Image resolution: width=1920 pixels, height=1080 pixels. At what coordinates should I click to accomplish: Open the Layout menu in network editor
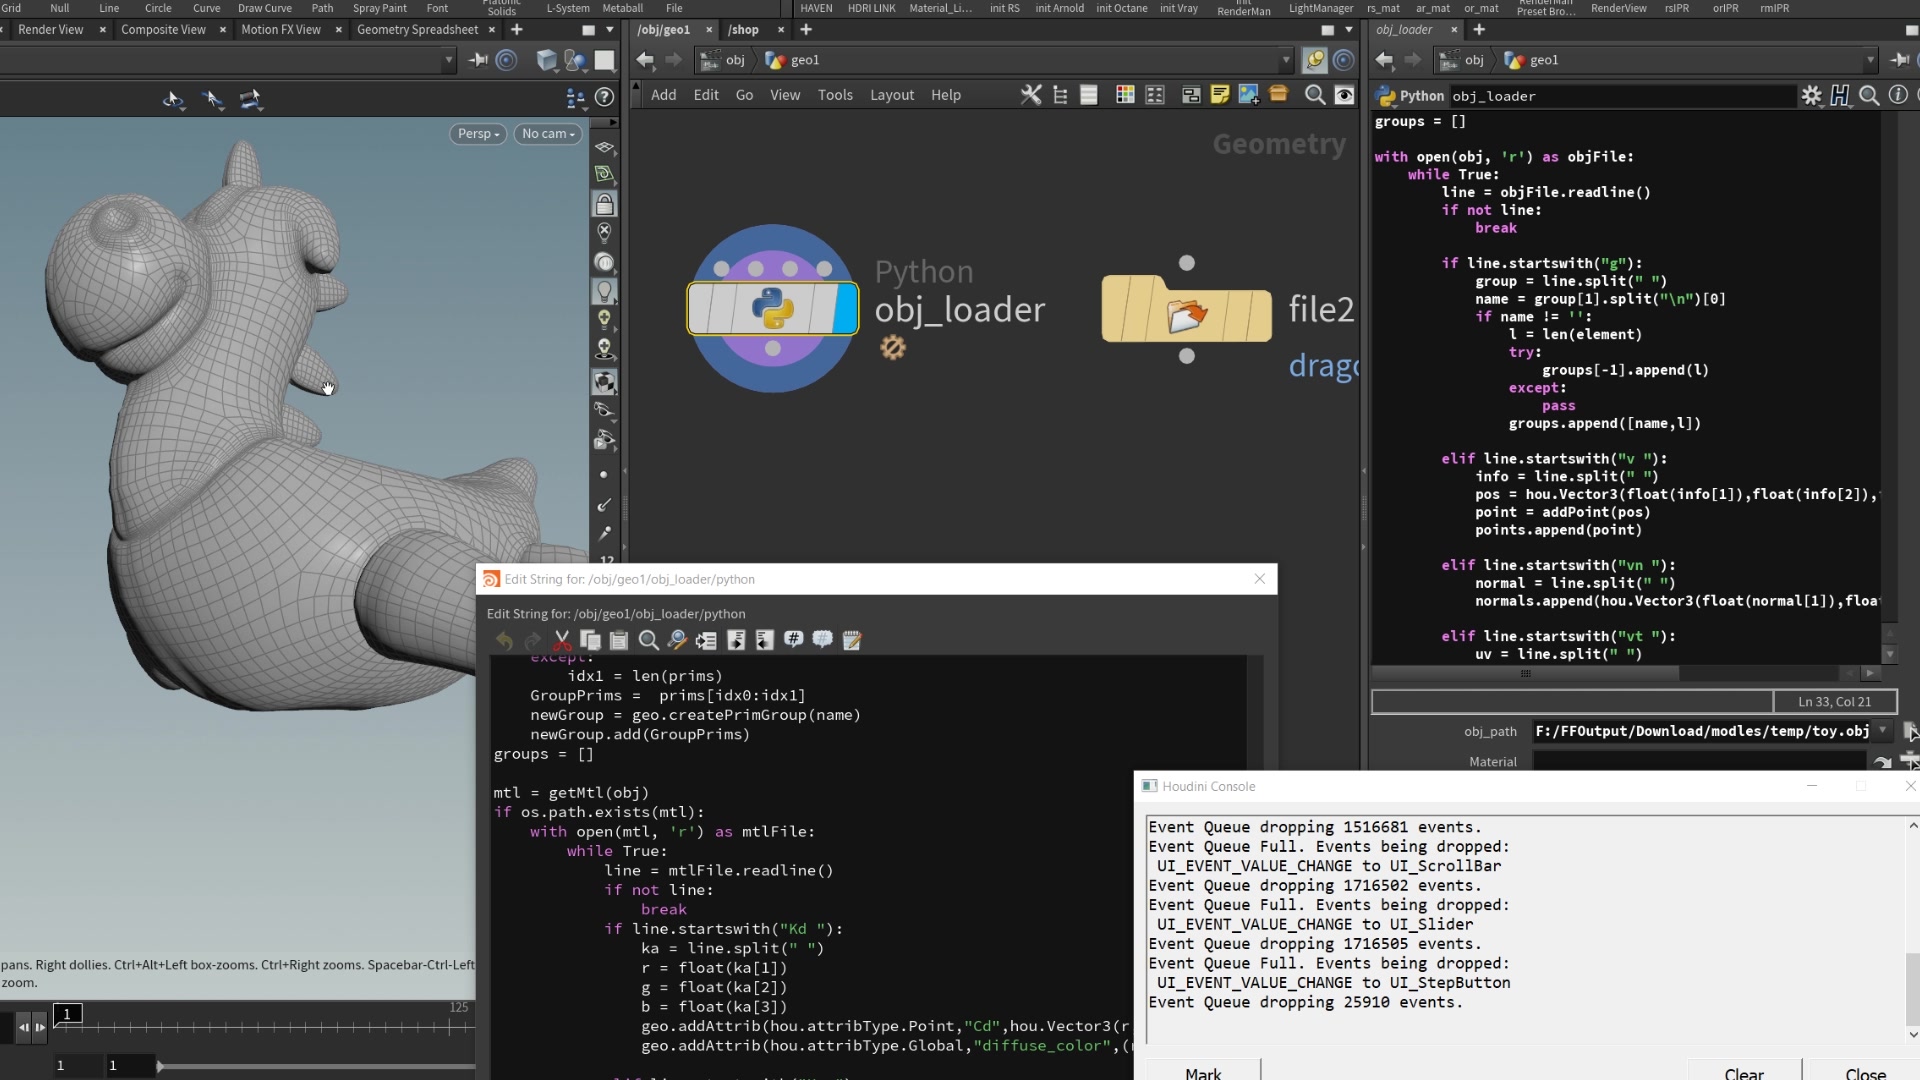(892, 95)
